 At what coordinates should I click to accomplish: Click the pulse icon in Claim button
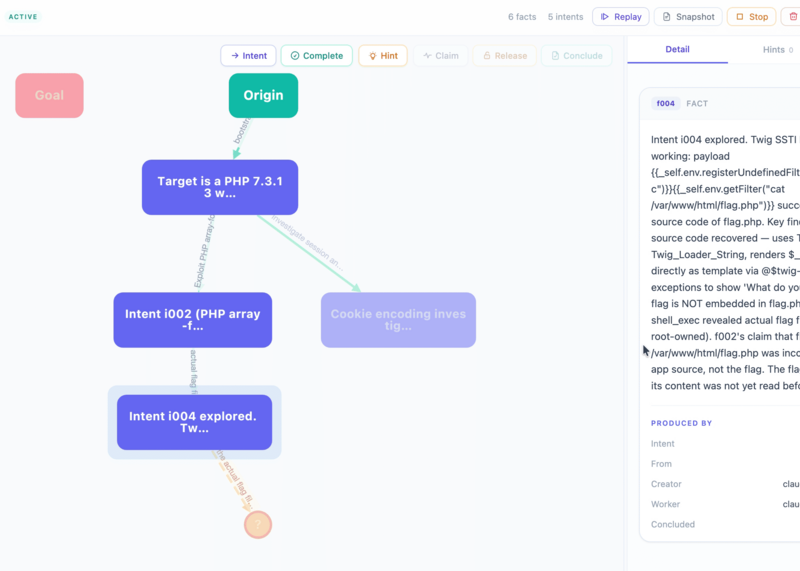(427, 56)
